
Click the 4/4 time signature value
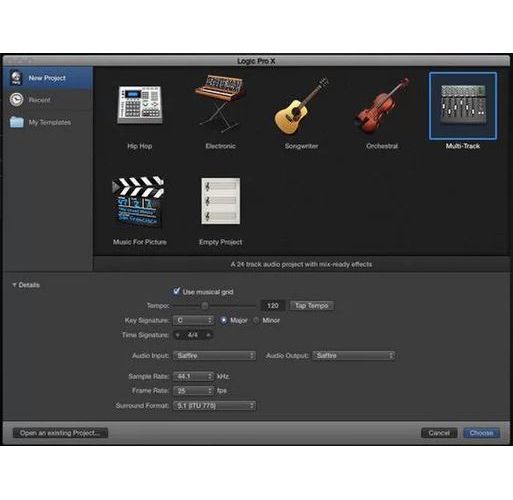click(193, 335)
